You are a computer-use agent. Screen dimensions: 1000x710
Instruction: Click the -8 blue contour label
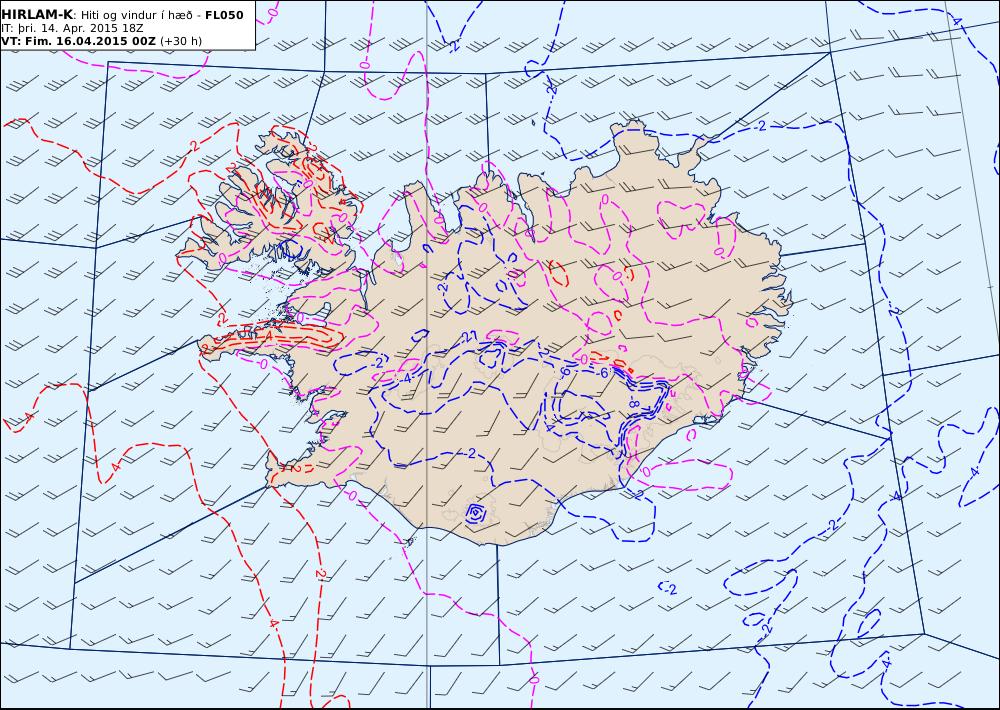pos(634,403)
